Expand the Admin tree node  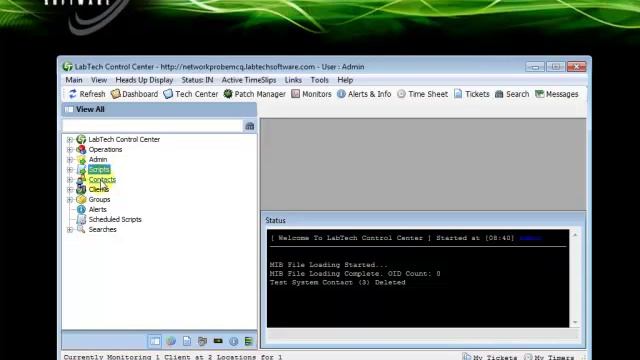[x=70, y=160]
